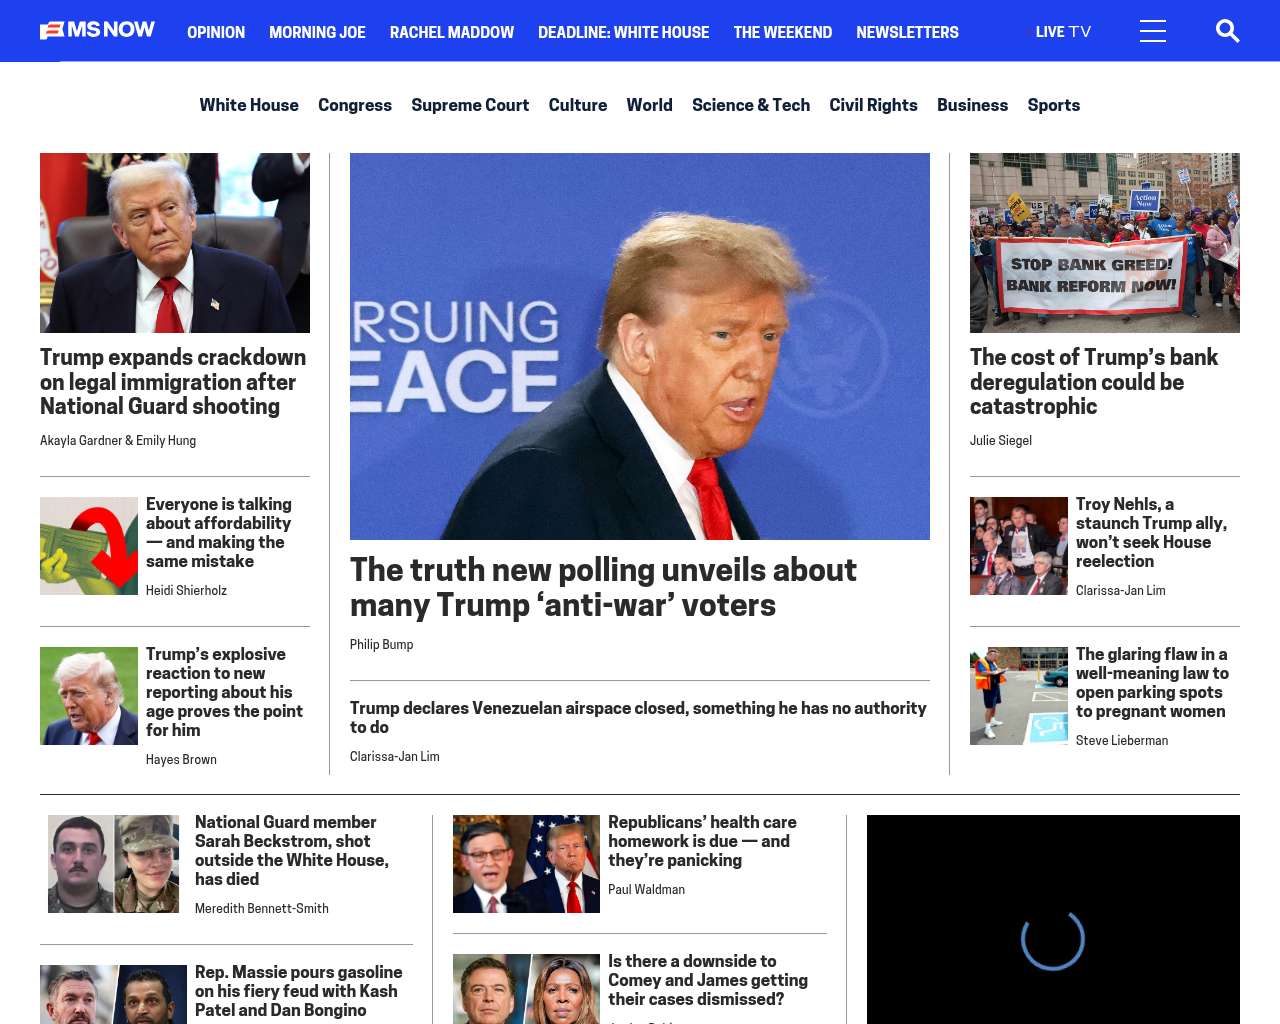Open the search magnifier icon
1280x1024 pixels.
(x=1227, y=31)
